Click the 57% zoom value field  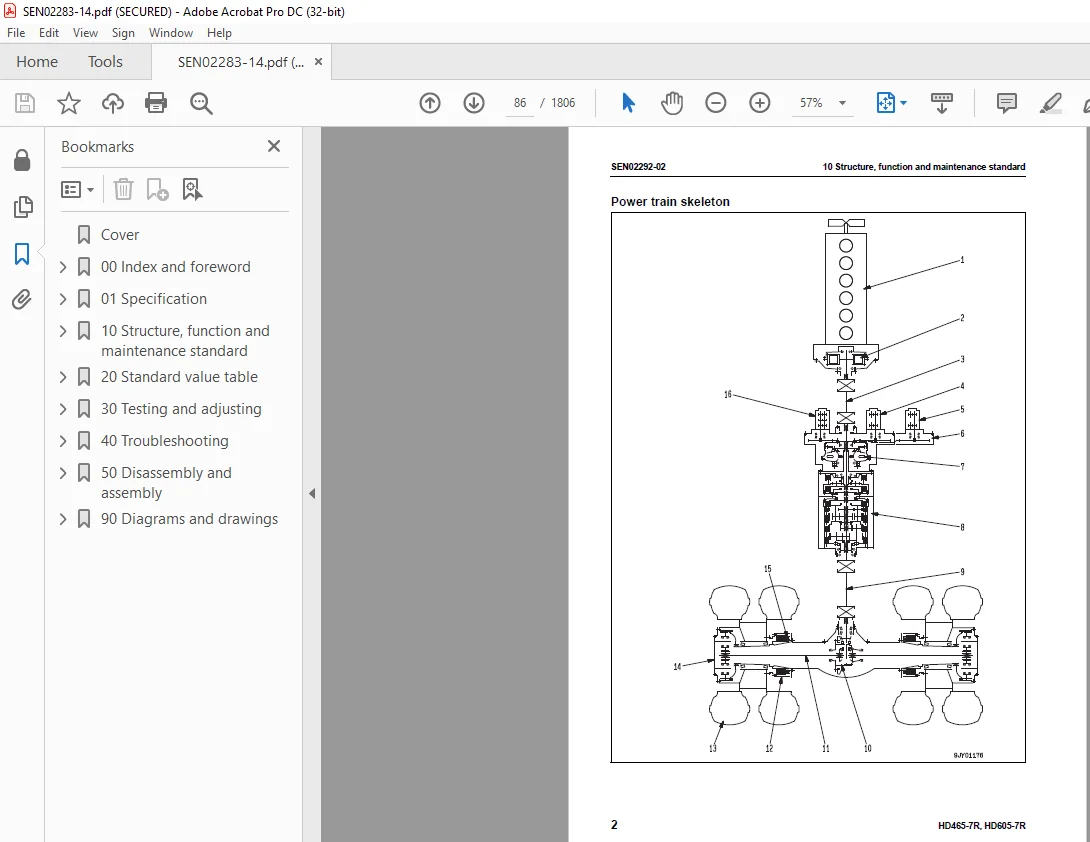(811, 103)
